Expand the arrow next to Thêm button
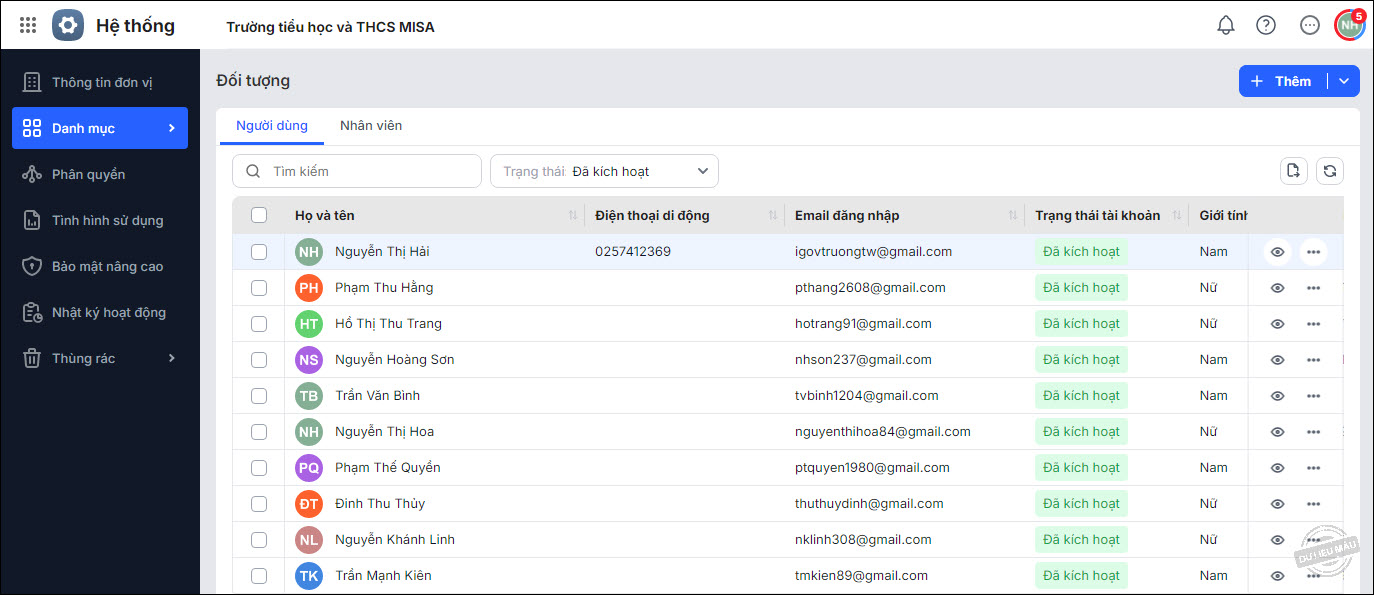This screenshot has height=595, width=1374. [1344, 81]
